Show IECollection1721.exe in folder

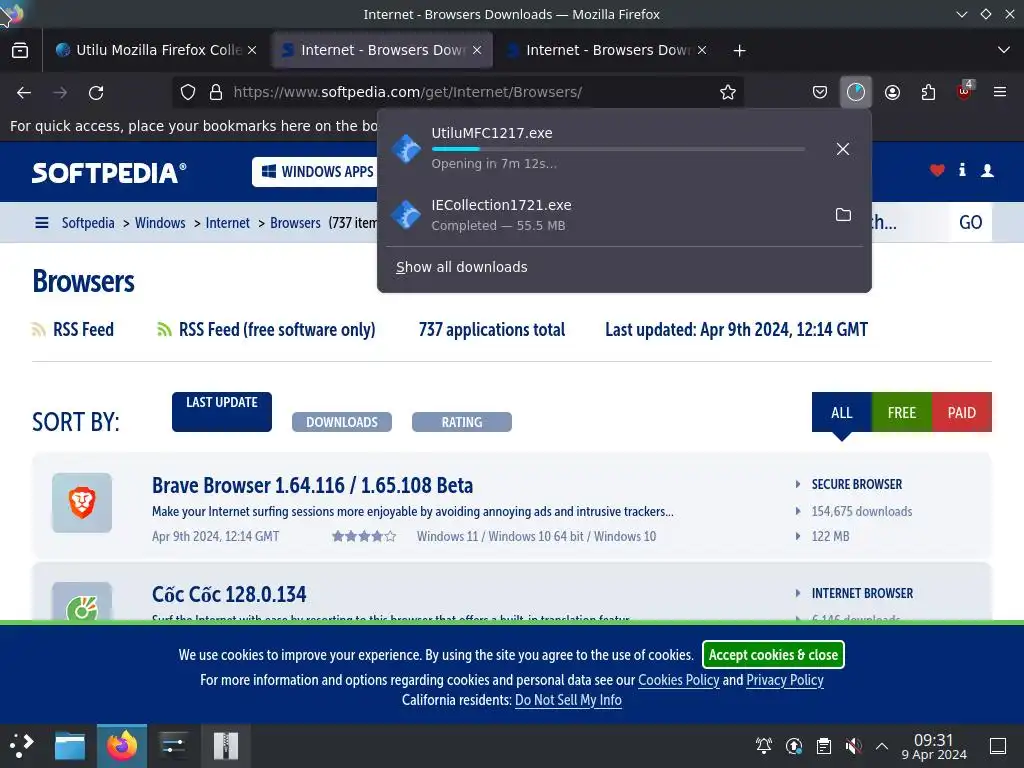(x=842, y=215)
